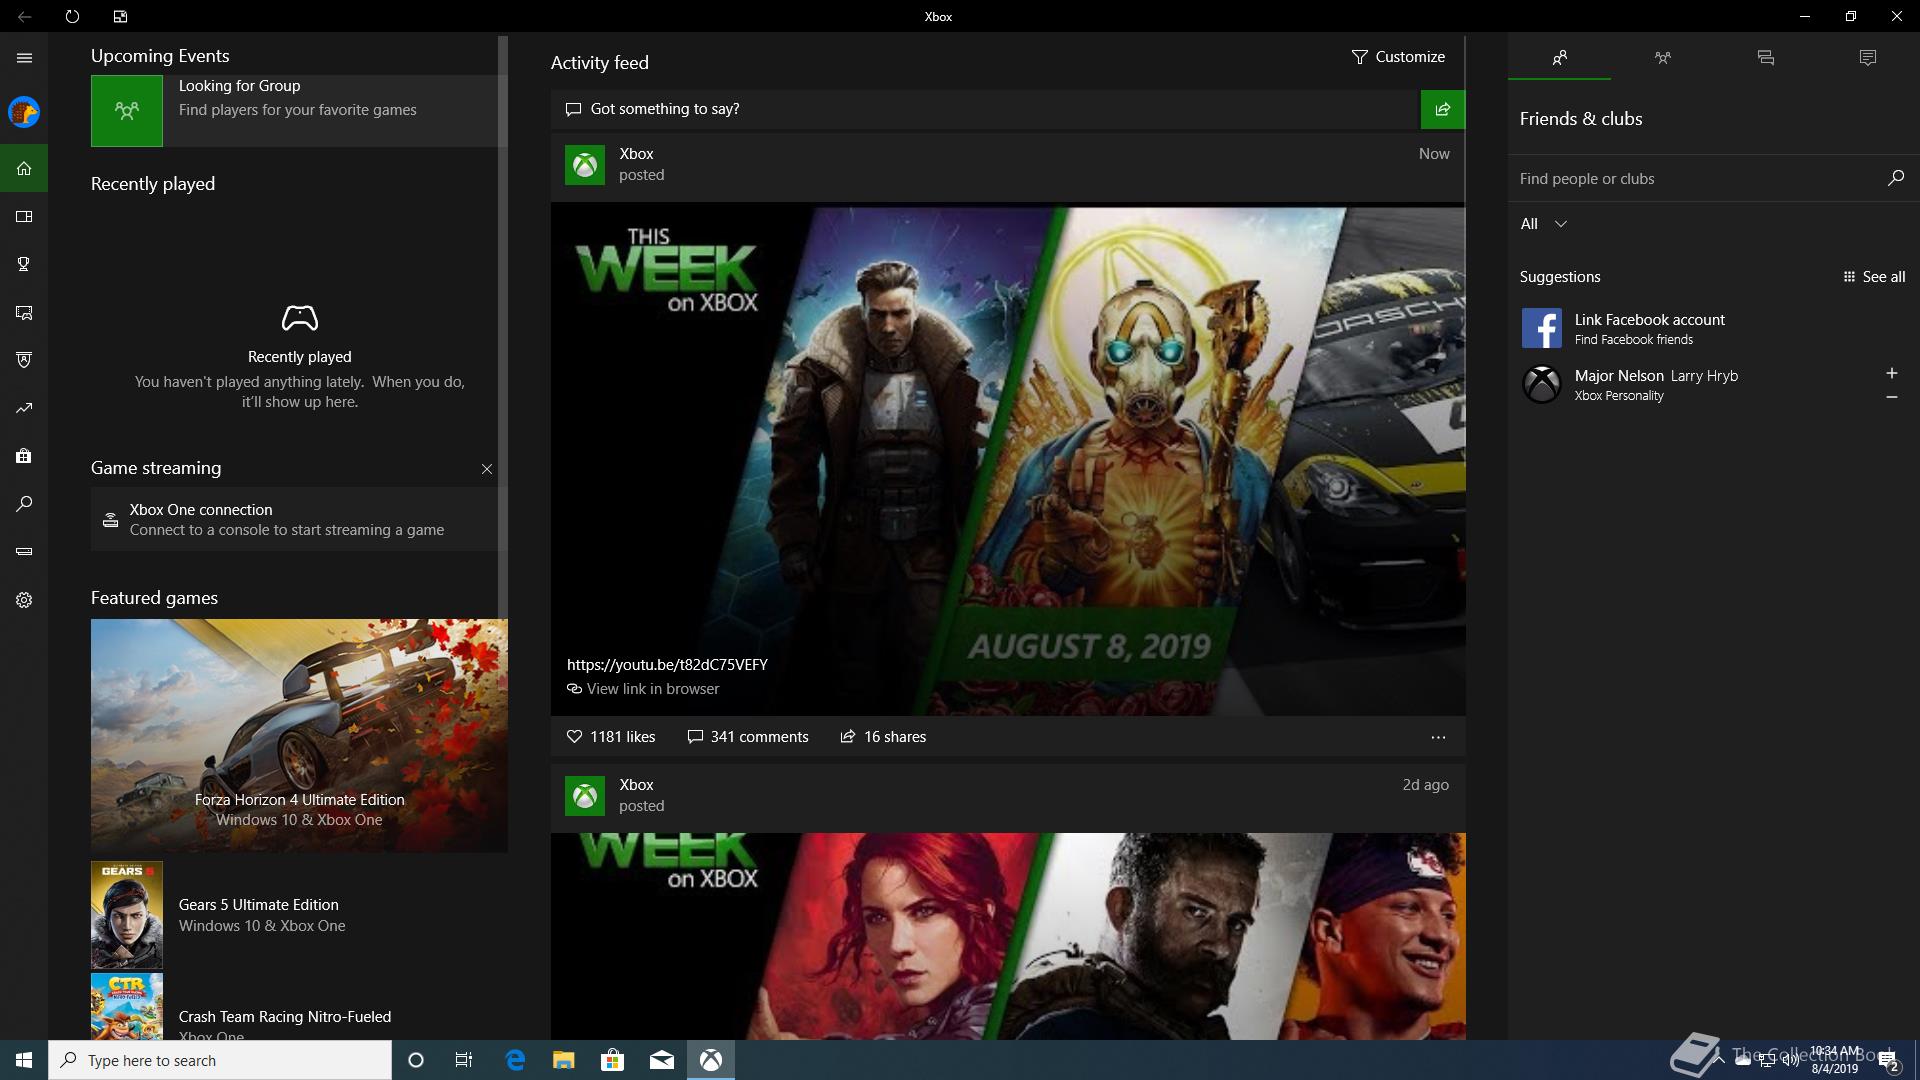Switch to Parties tab icon

[x=1662, y=58]
